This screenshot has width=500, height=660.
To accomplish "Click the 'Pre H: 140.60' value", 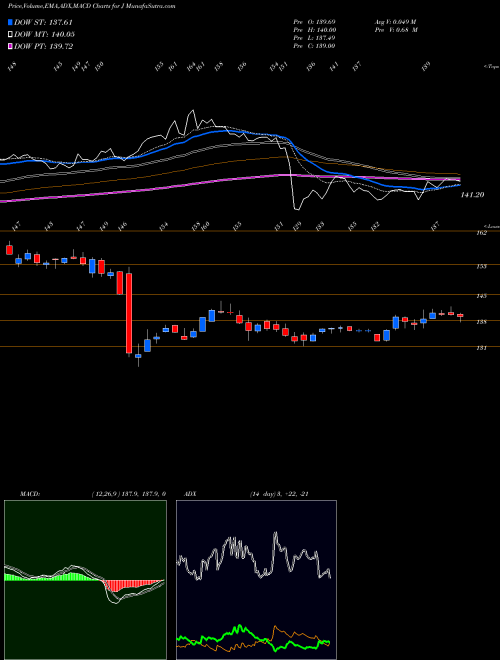I will 314,30.
